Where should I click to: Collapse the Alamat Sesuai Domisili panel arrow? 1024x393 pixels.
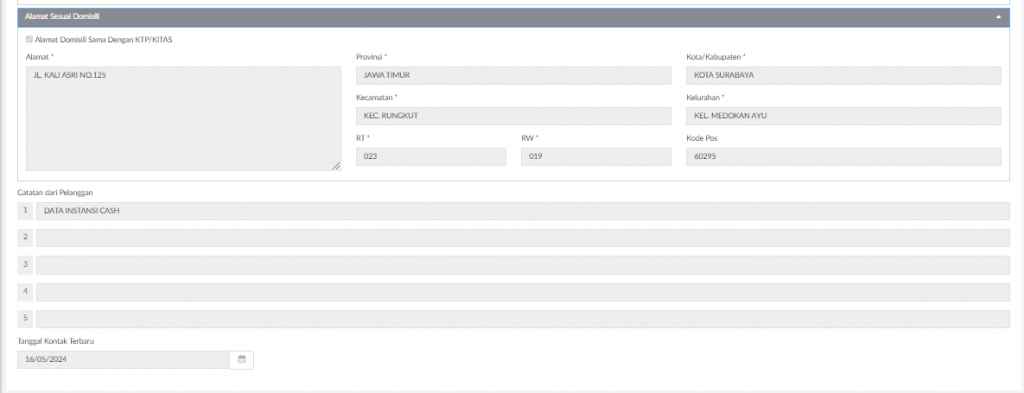point(998,17)
